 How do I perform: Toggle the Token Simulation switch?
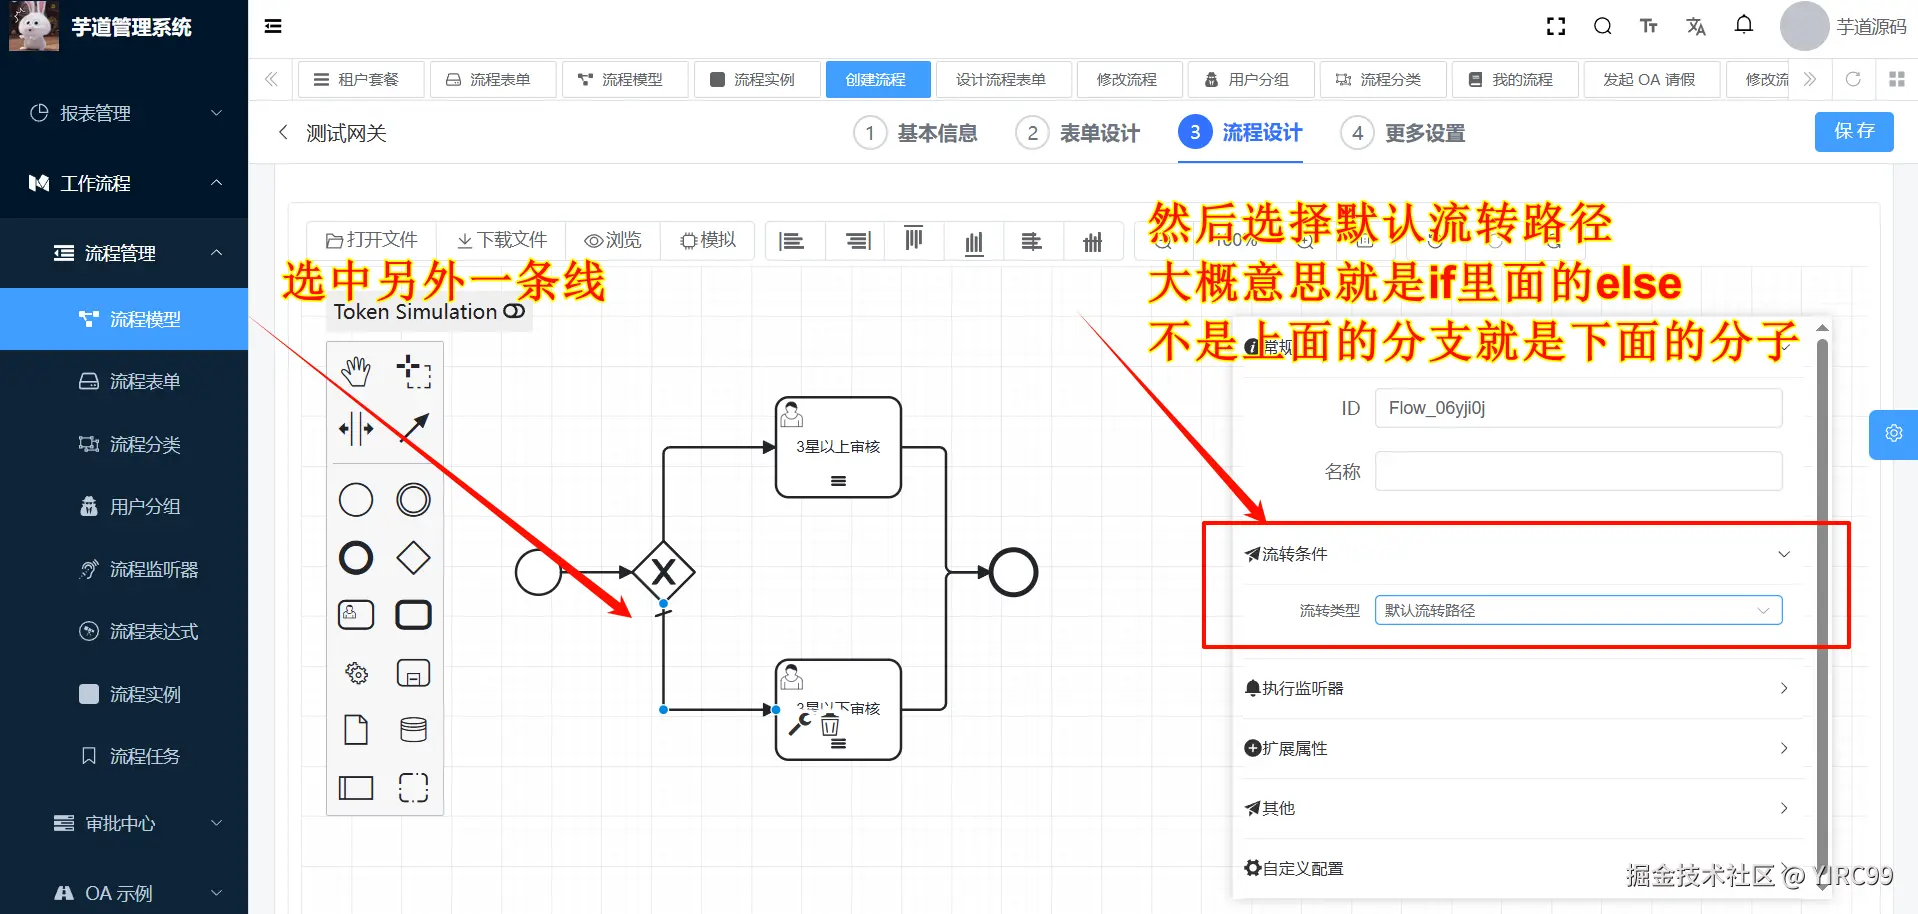pos(514,311)
